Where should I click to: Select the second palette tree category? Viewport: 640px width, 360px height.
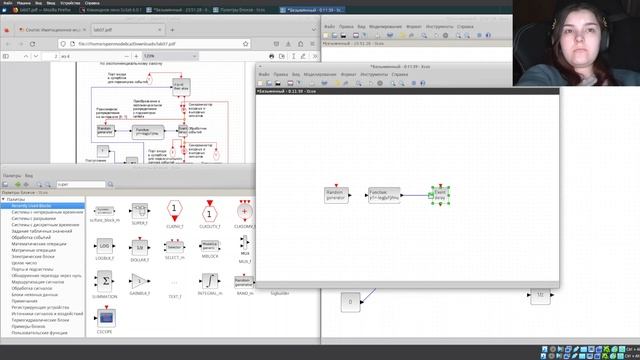[x=47, y=212]
